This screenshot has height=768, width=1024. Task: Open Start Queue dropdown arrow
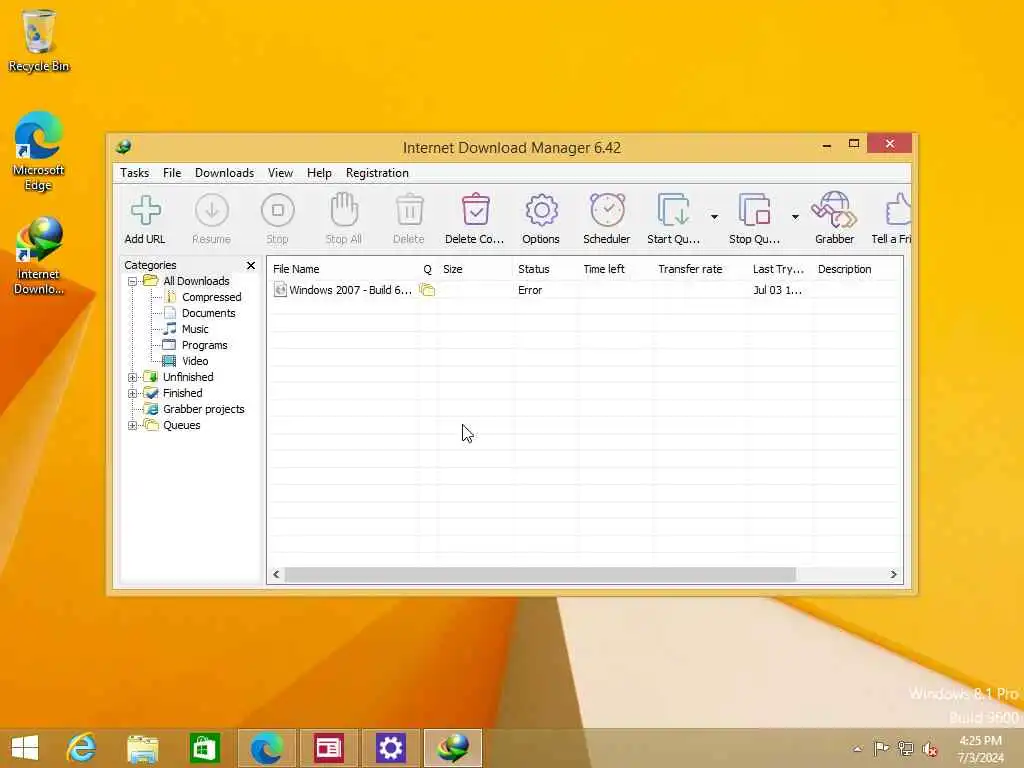[714, 217]
